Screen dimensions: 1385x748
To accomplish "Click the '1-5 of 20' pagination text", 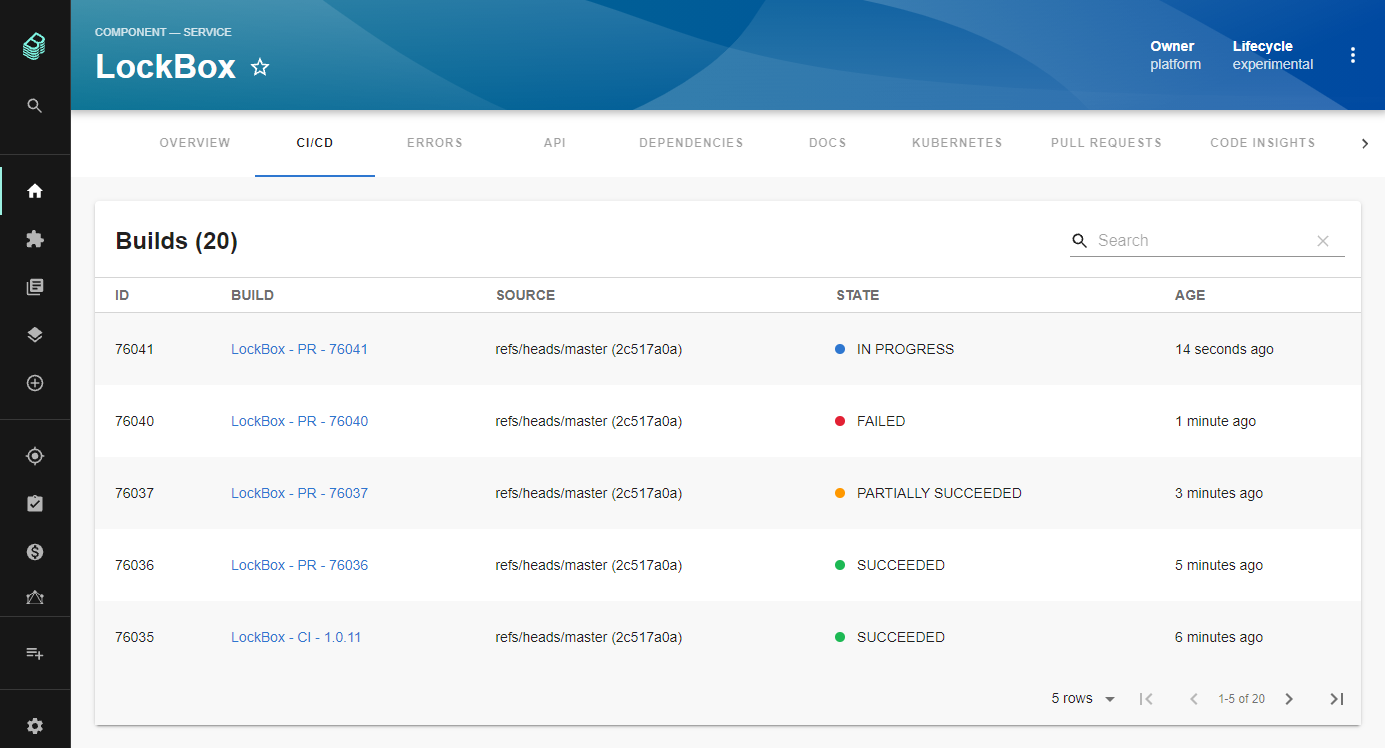I will click(1241, 699).
